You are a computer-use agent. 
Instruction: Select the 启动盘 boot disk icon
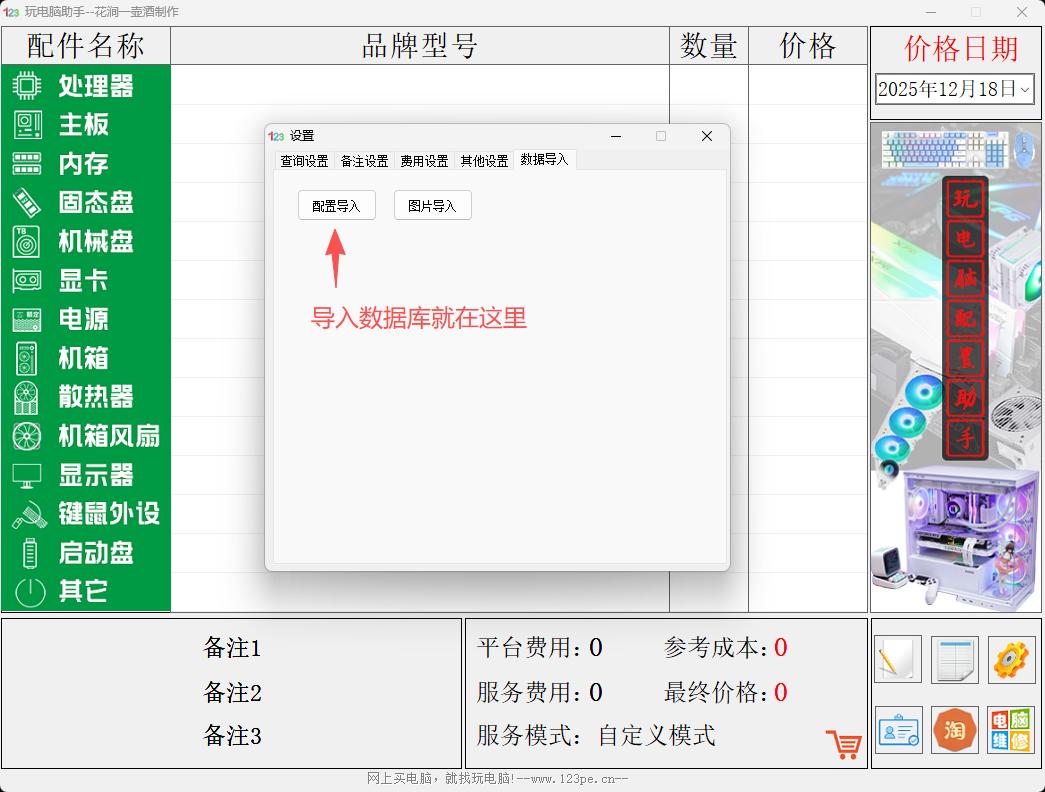coord(28,553)
